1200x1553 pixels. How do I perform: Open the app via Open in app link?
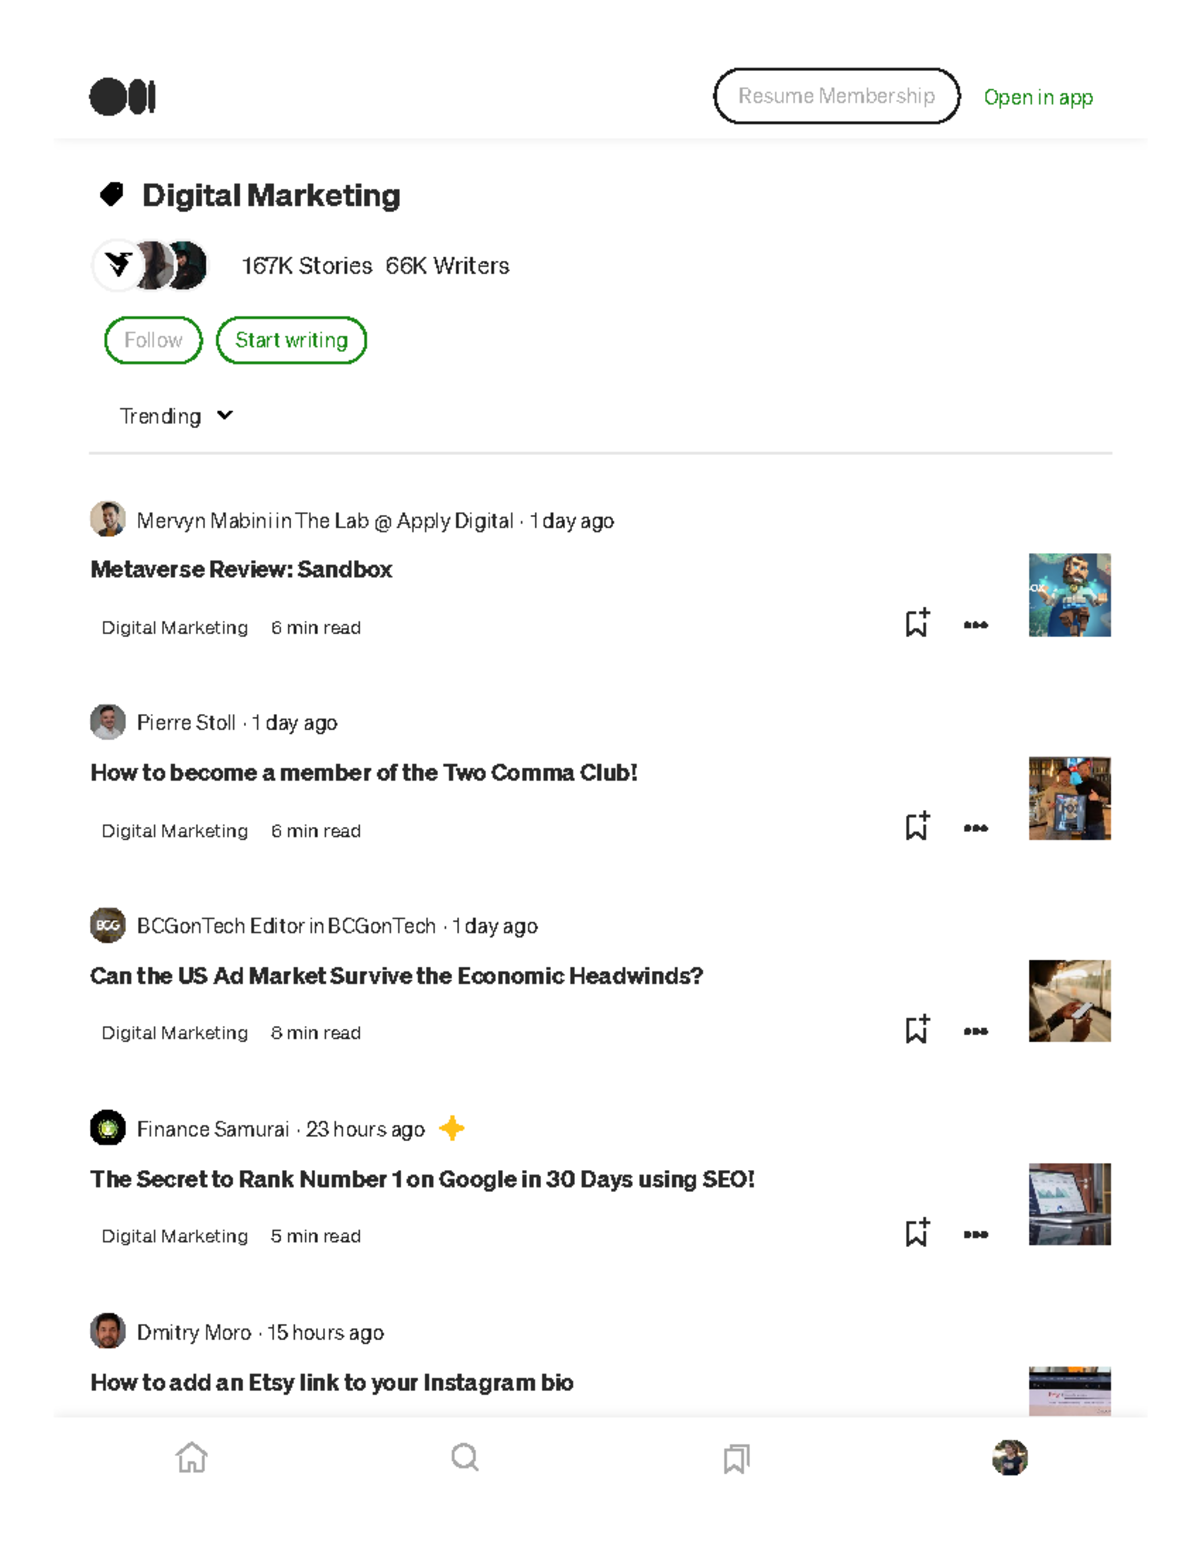1038,97
